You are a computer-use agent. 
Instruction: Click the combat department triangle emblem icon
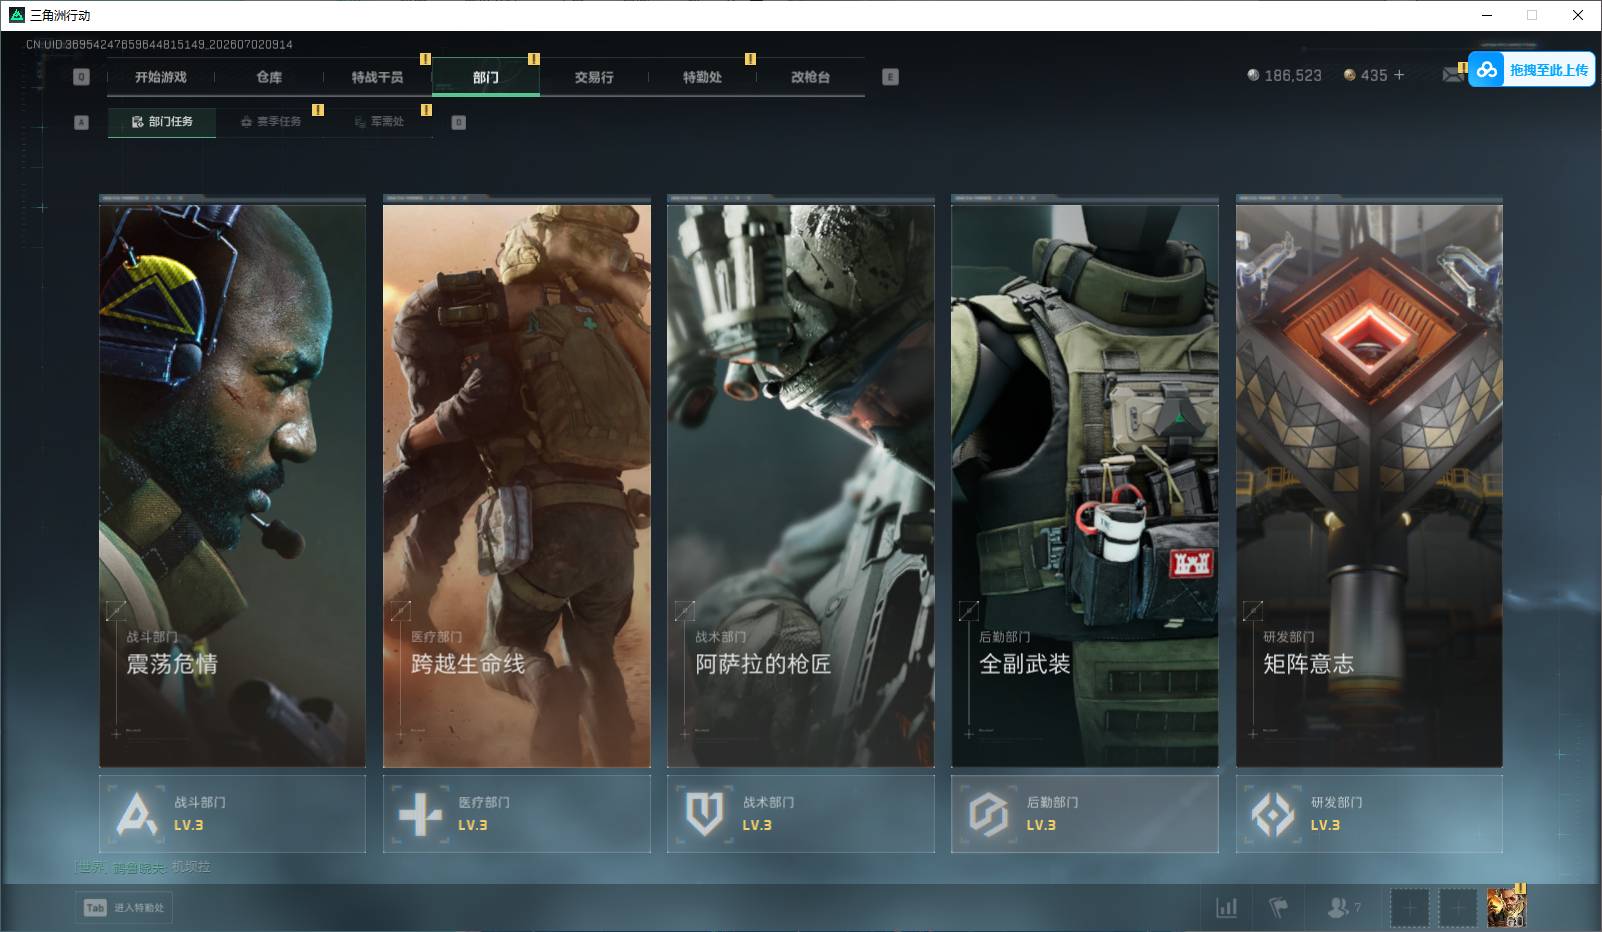click(137, 814)
